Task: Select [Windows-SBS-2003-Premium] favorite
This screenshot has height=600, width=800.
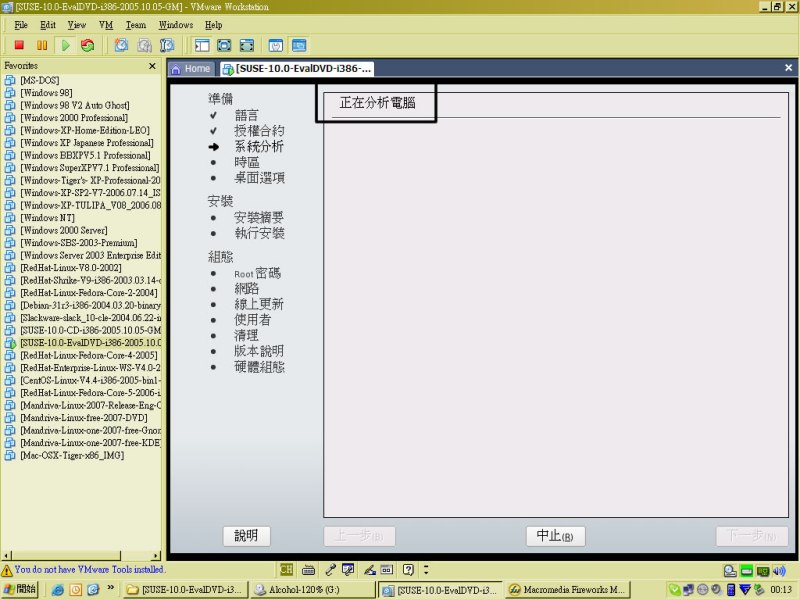Action: tap(79, 243)
